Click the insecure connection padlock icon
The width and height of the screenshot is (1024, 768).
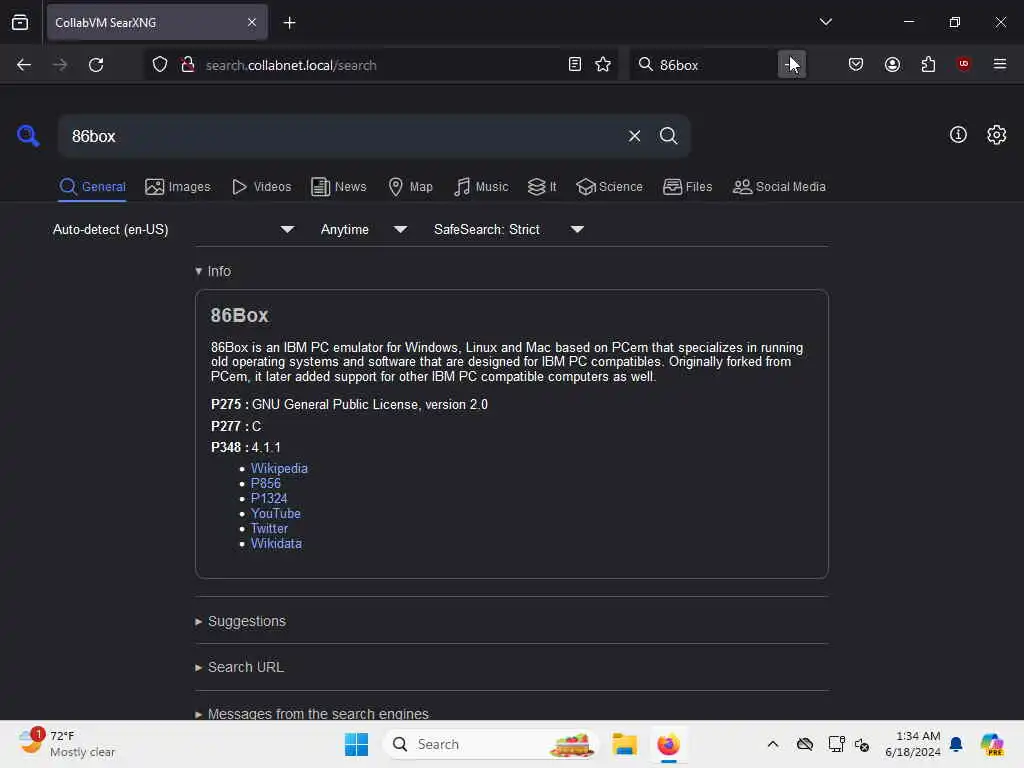coord(188,65)
